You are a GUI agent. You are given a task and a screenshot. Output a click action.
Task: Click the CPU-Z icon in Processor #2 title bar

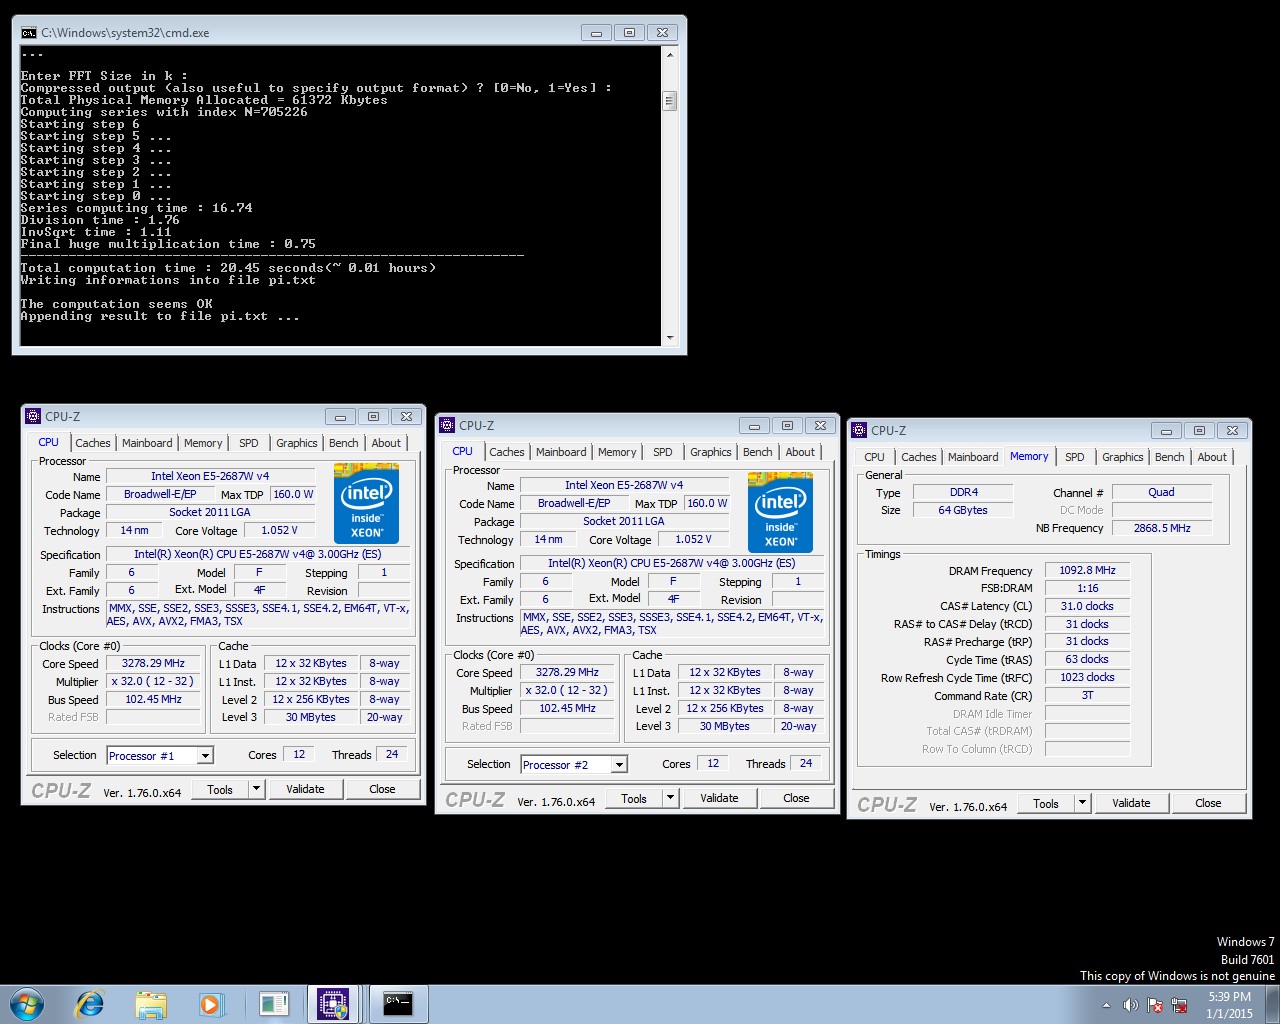(x=447, y=425)
